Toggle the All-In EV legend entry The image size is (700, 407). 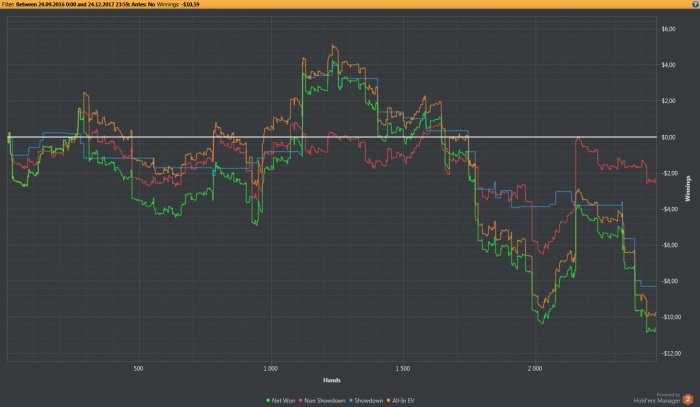pyautogui.click(x=400, y=401)
